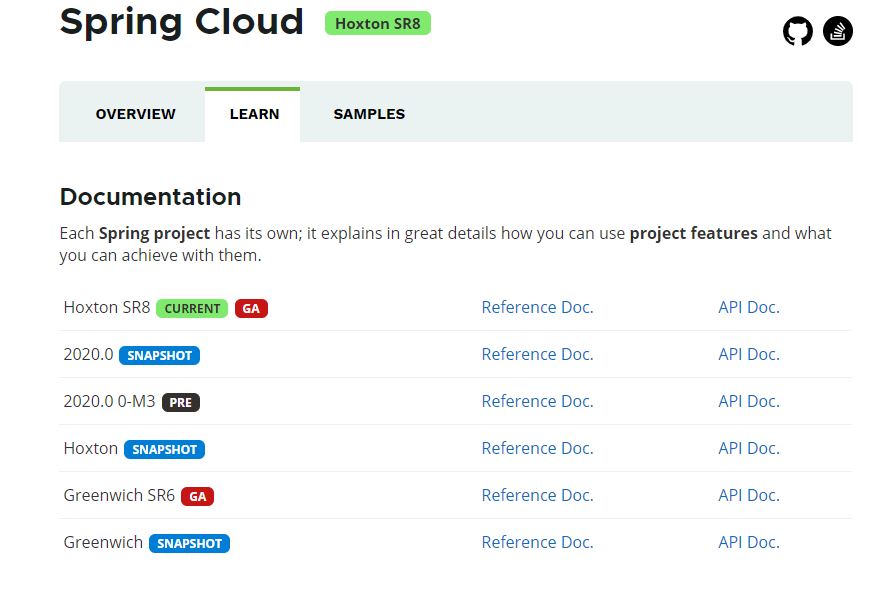
Task: Open Reference Doc for 2020.0 snapshot
Action: coord(537,354)
